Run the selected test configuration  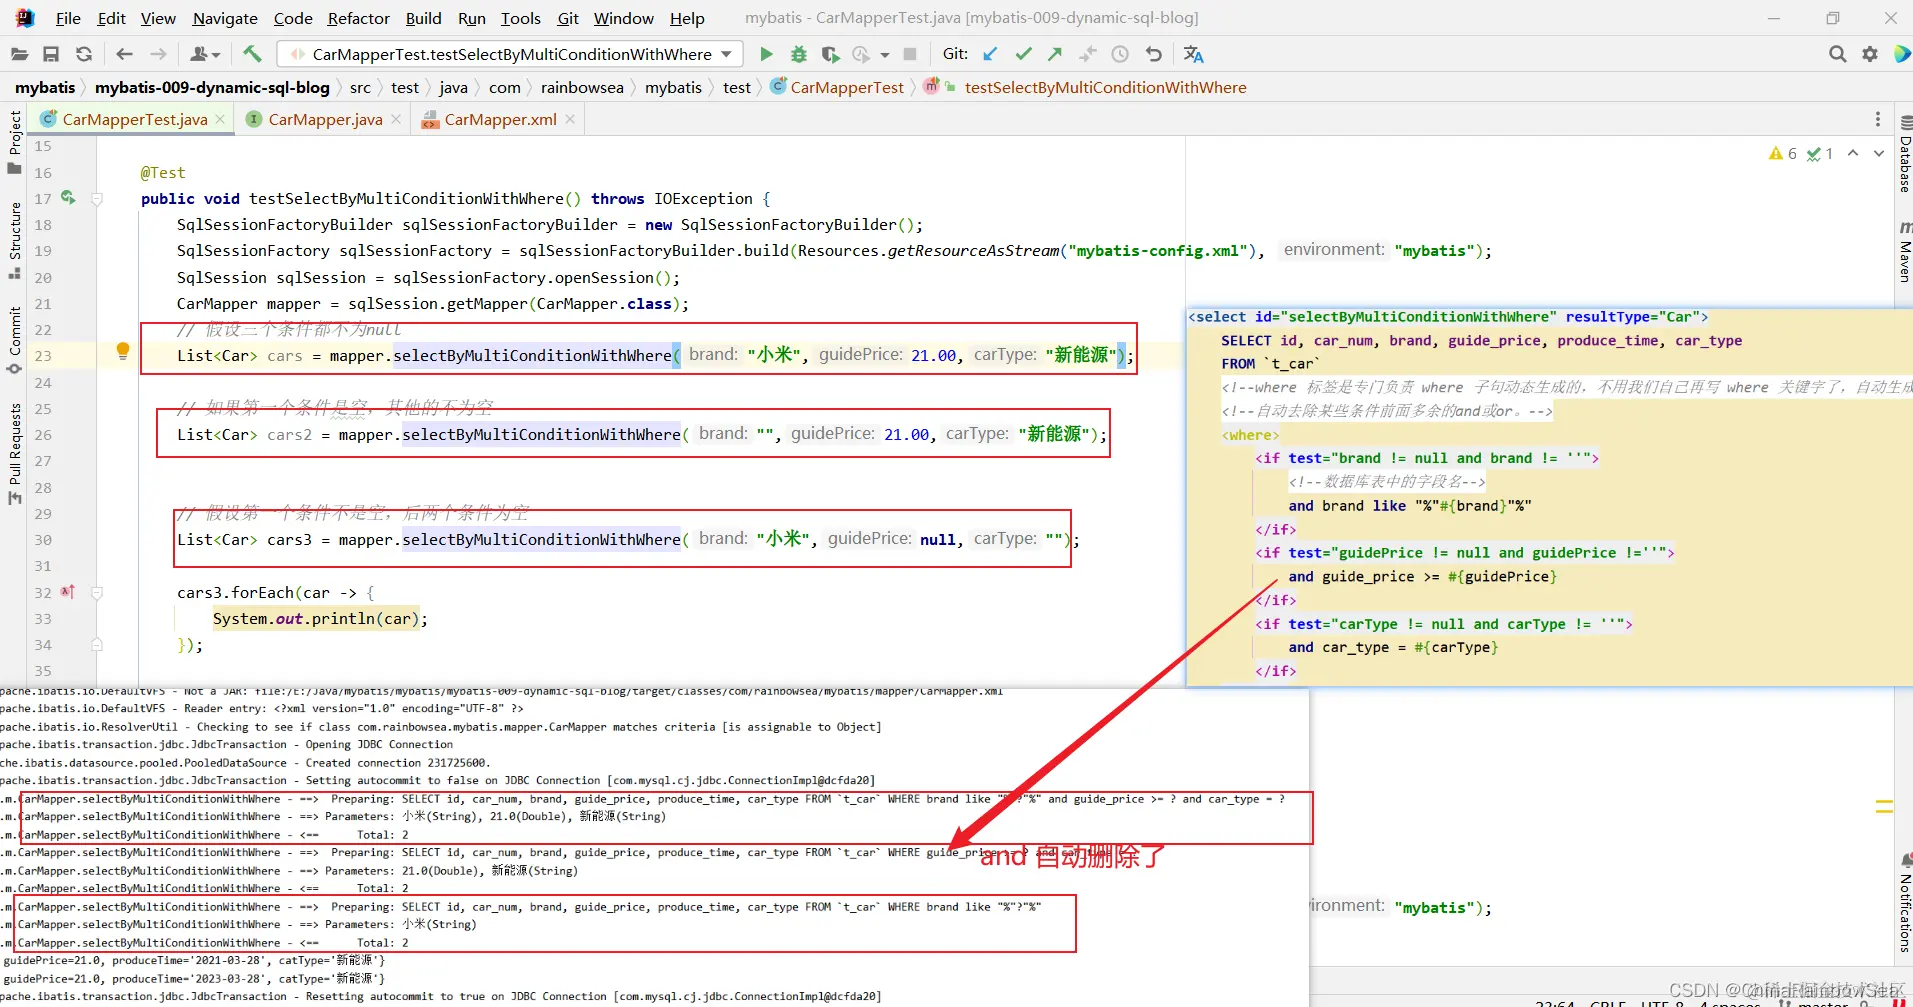766,54
